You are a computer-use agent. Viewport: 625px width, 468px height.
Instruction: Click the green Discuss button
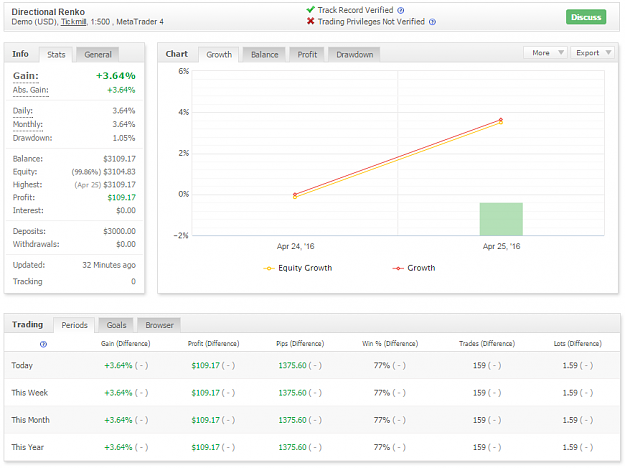(586, 17)
